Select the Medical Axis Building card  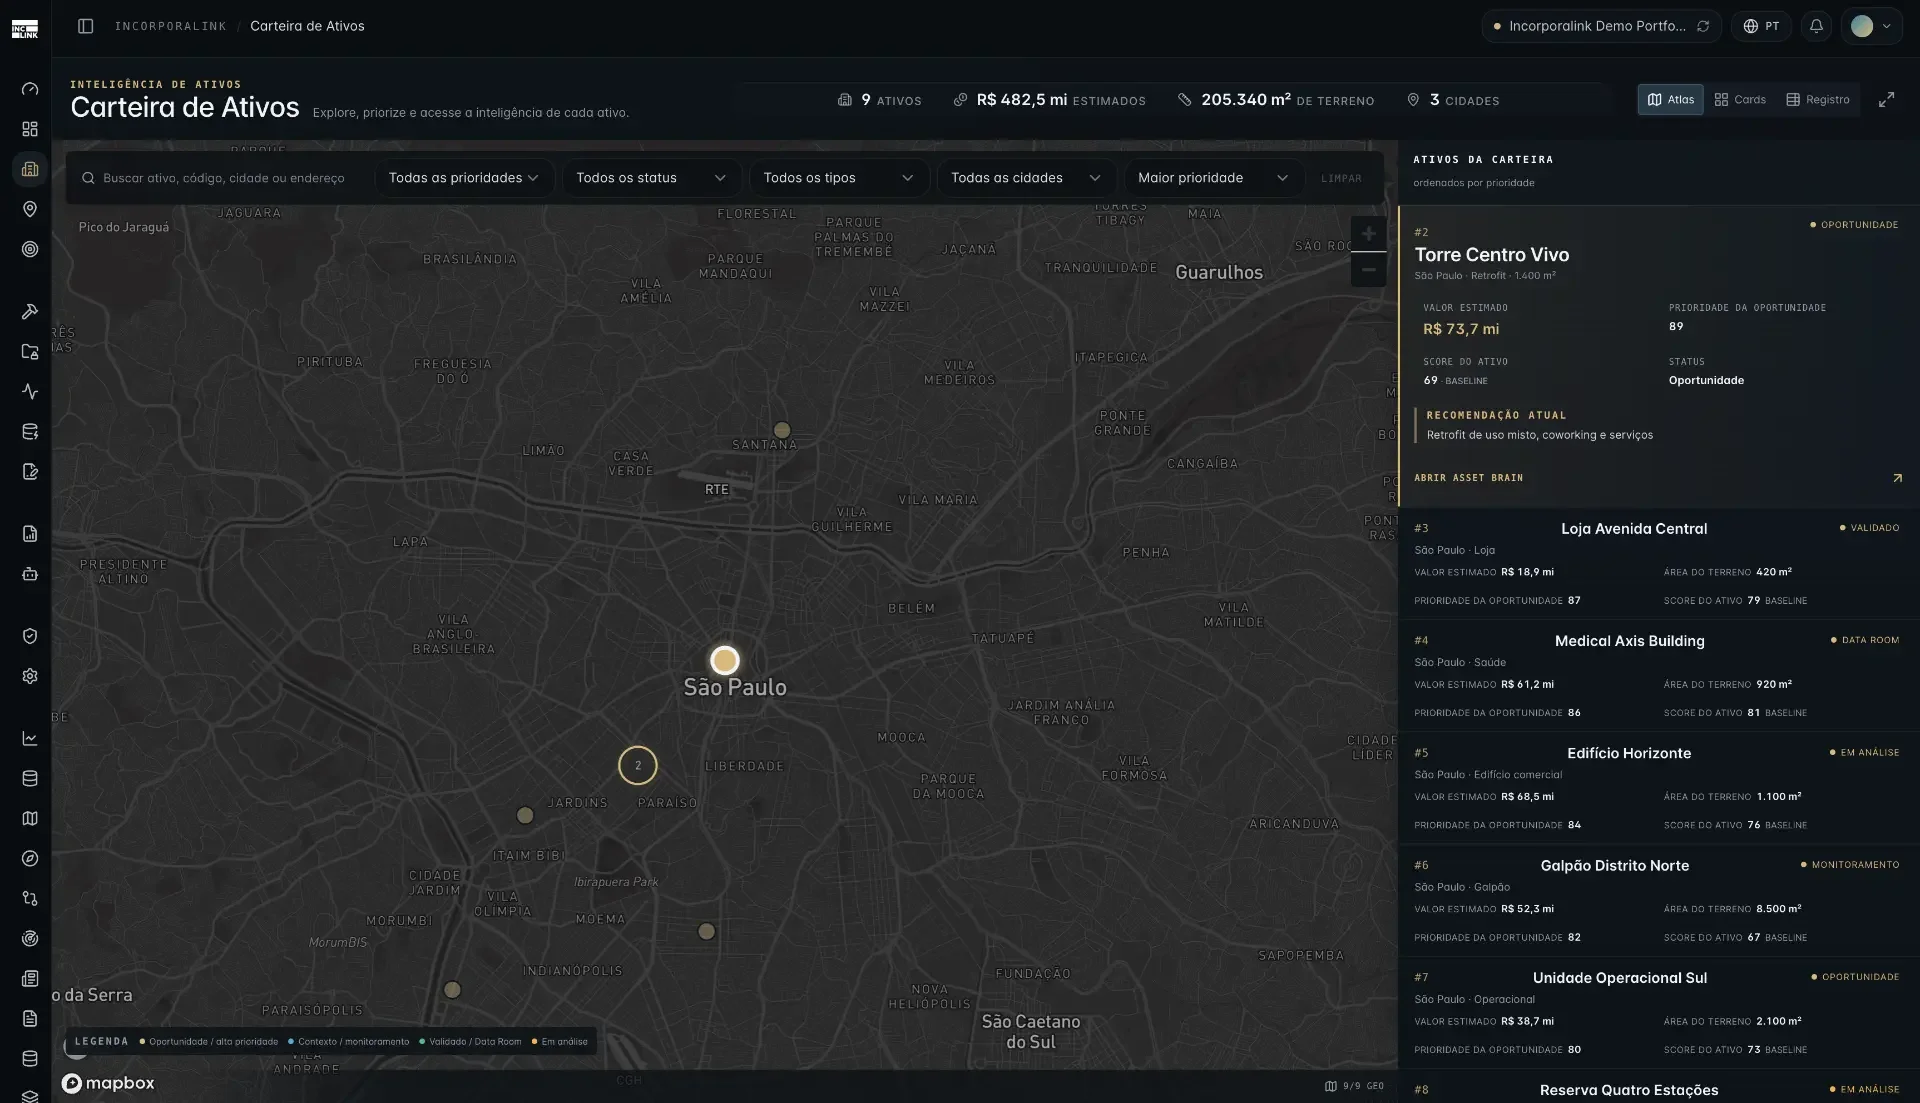click(x=1659, y=675)
